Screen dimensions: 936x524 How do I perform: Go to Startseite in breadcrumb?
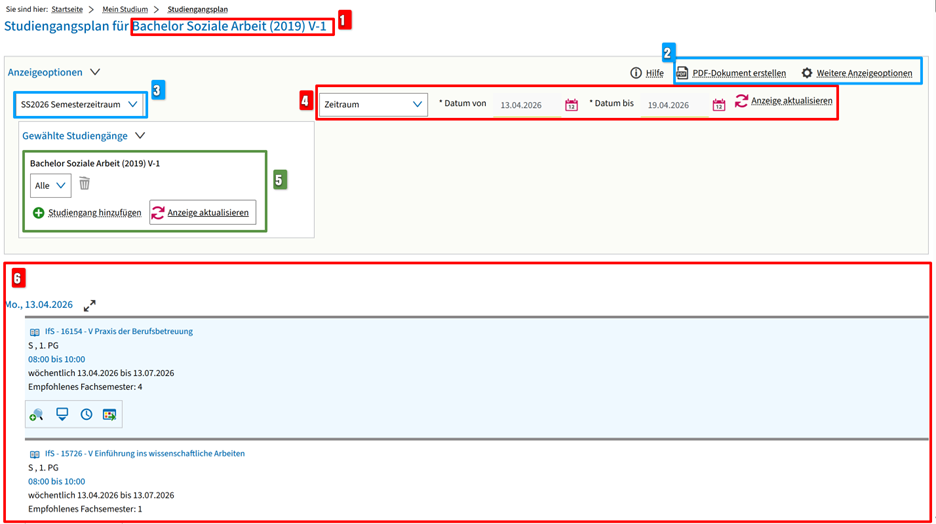click(67, 9)
